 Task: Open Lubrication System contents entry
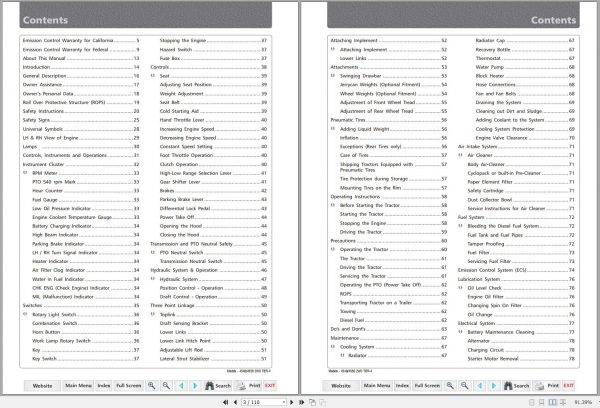click(x=516, y=279)
